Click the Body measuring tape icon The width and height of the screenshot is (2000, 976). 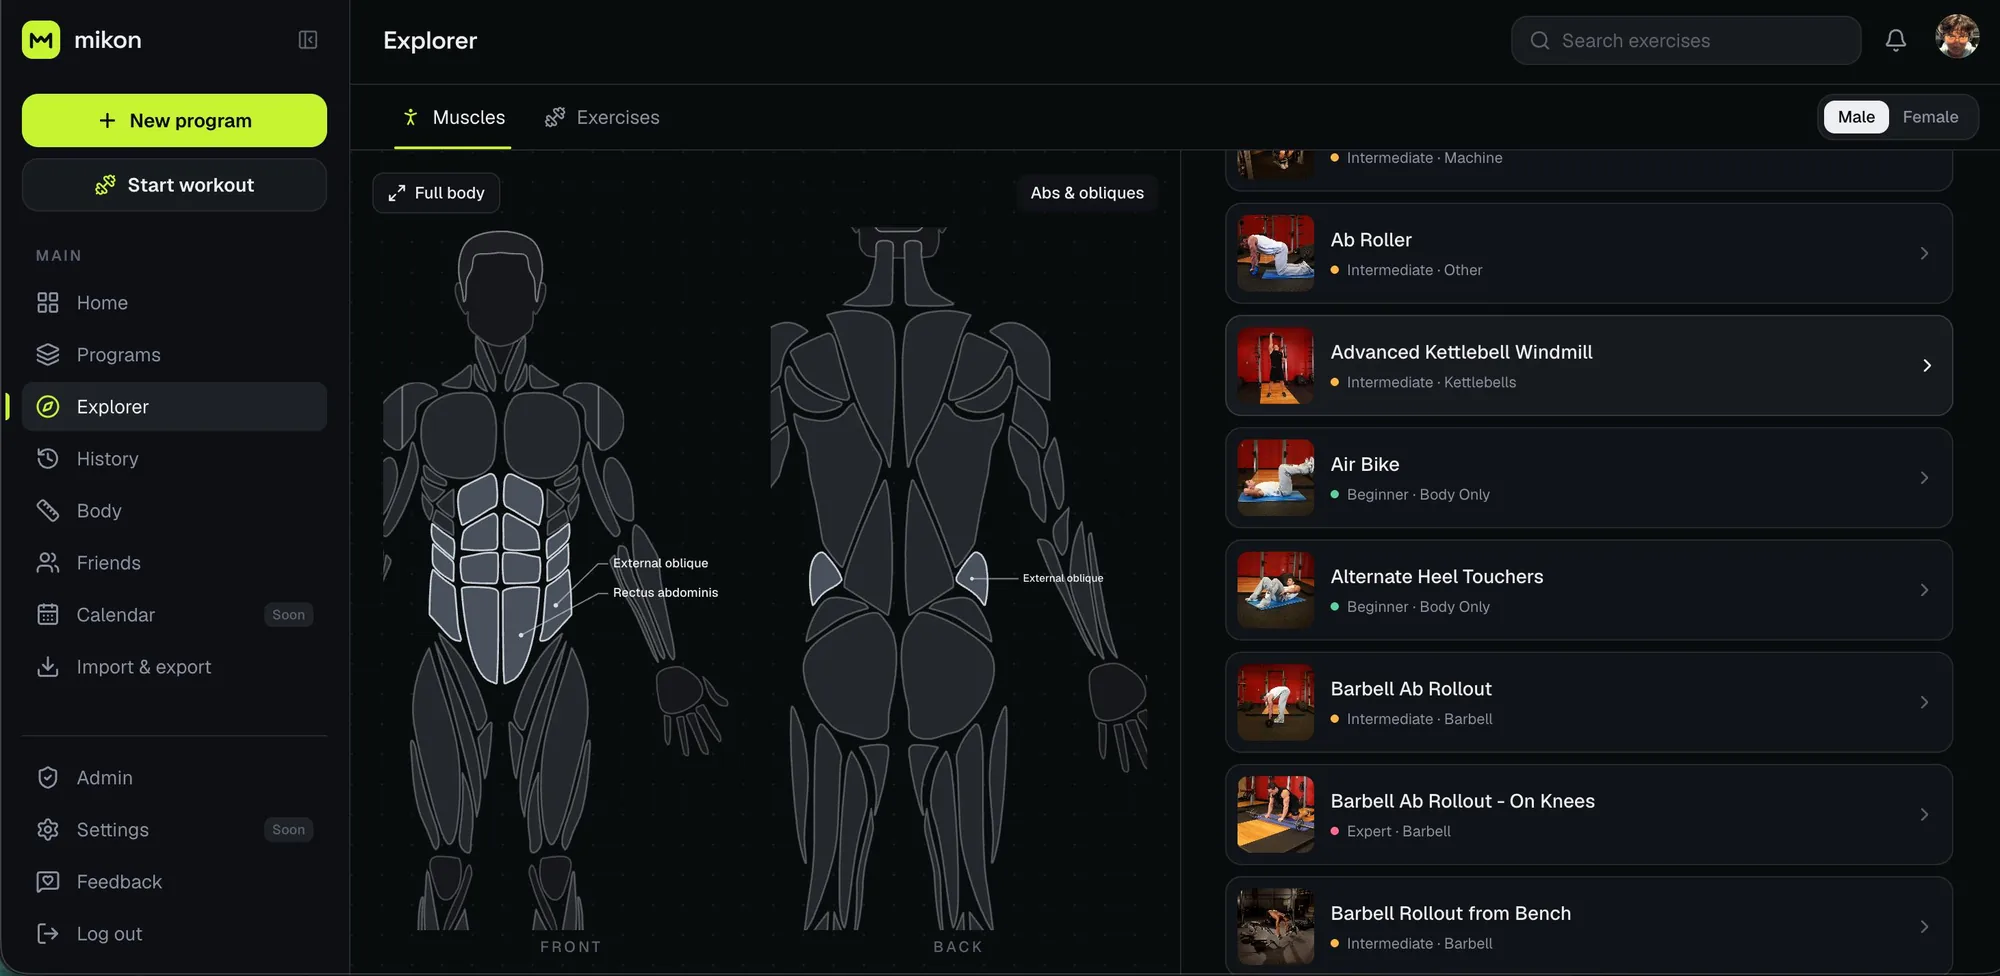pyautogui.click(x=48, y=510)
